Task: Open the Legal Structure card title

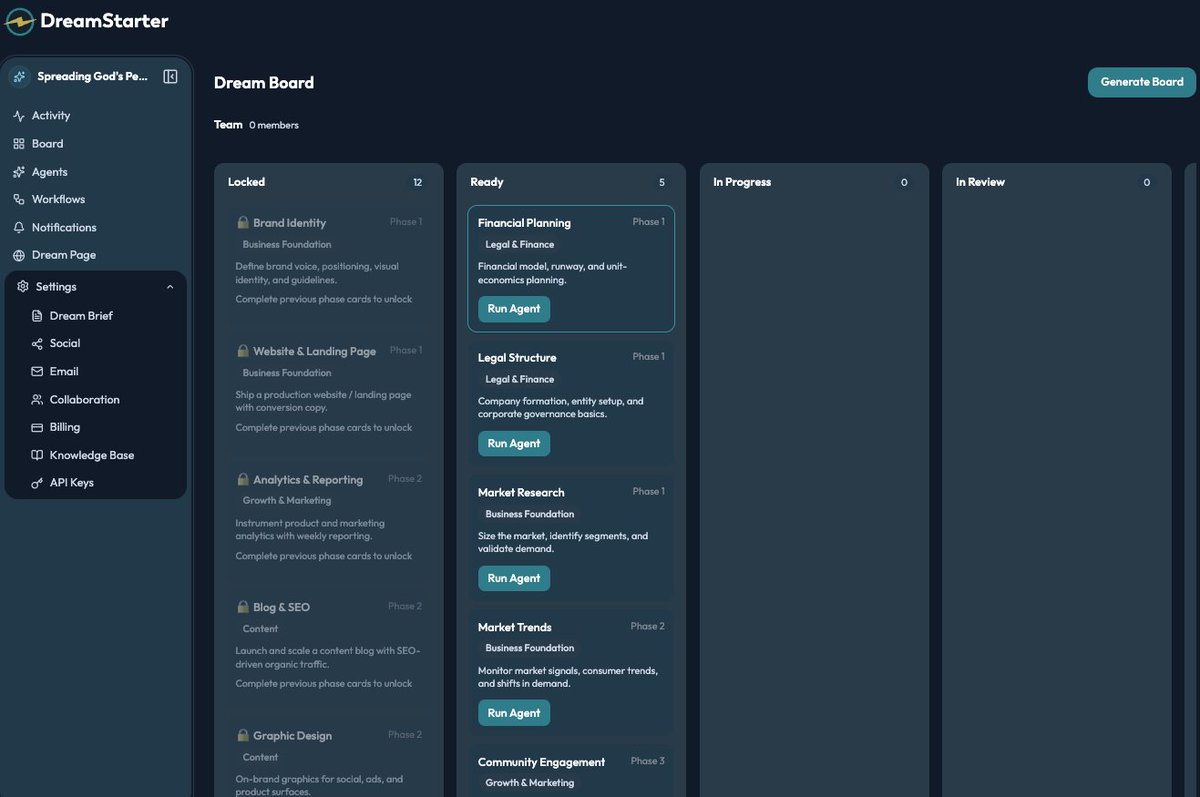Action: [x=517, y=358]
